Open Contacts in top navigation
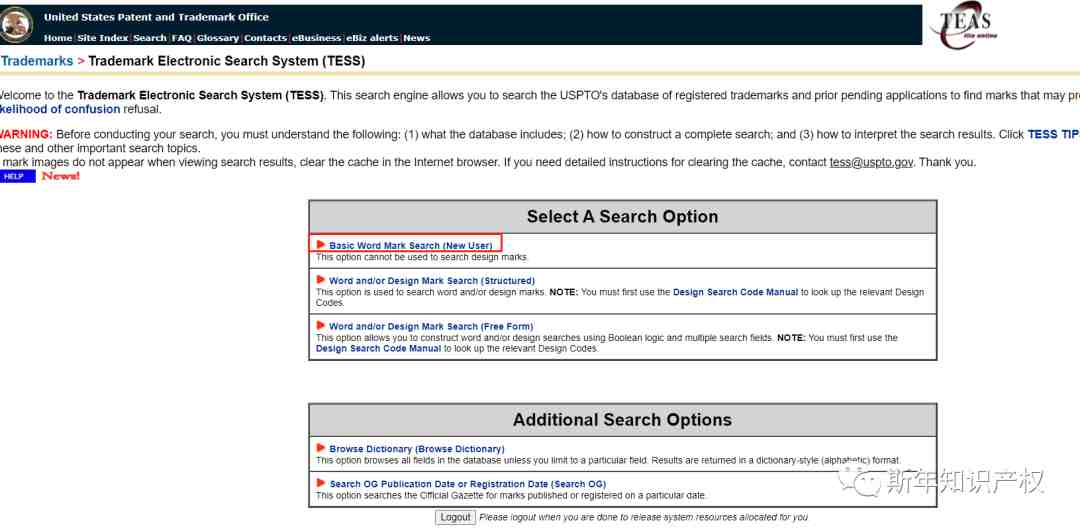Image resolution: width=1080 pixels, height=529 pixels. click(x=265, y=38)
